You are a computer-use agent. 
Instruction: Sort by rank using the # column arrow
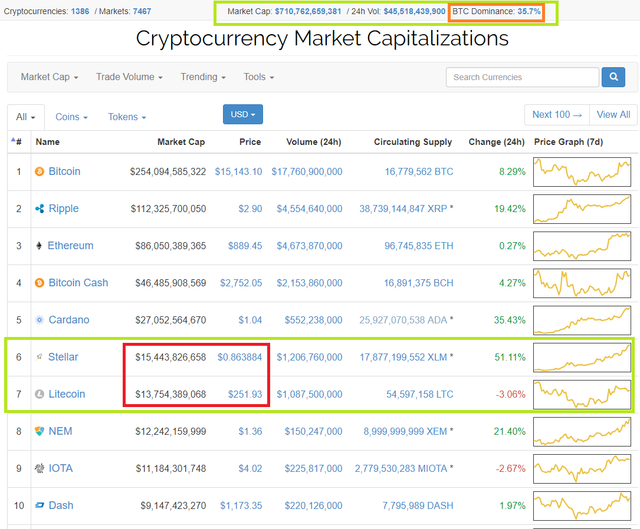pos(16,142)
